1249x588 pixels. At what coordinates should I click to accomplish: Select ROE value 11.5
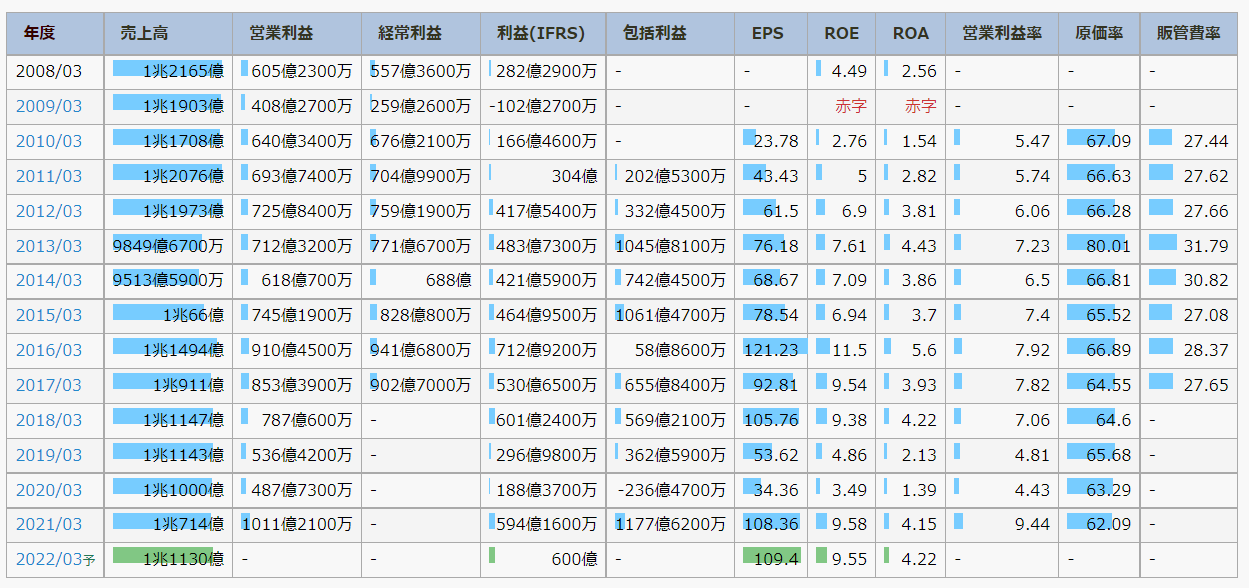pos(850,350)
